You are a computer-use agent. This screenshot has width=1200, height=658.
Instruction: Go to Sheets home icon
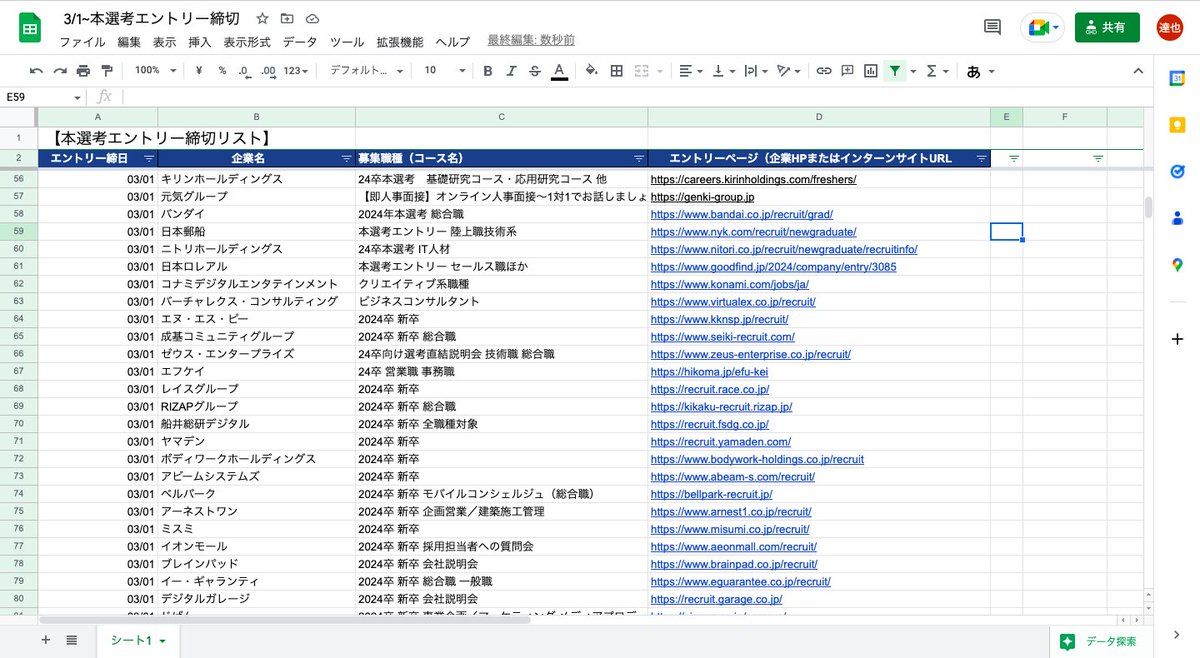click(29, 28)
